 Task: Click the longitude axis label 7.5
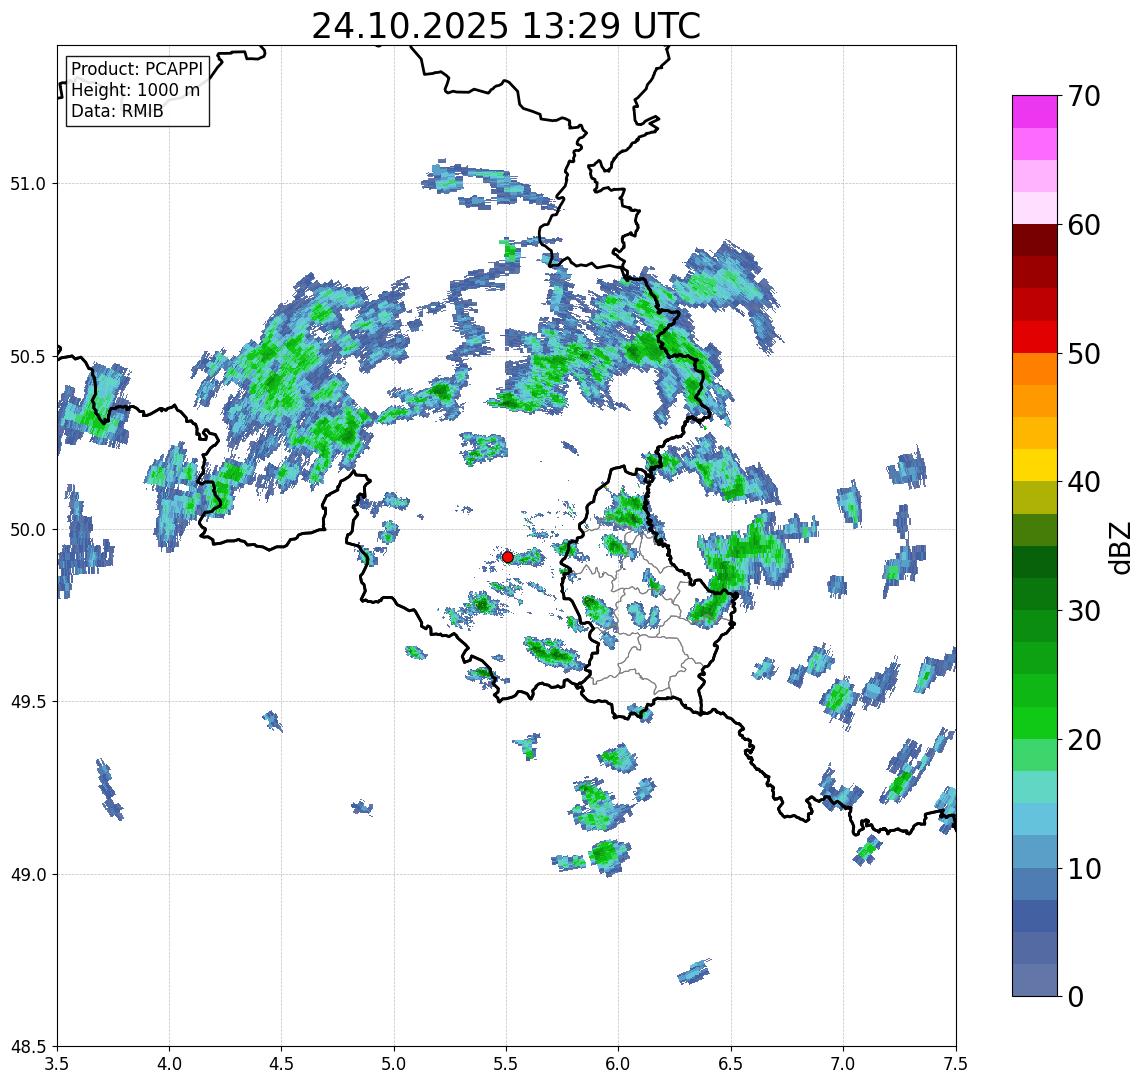956,1063
